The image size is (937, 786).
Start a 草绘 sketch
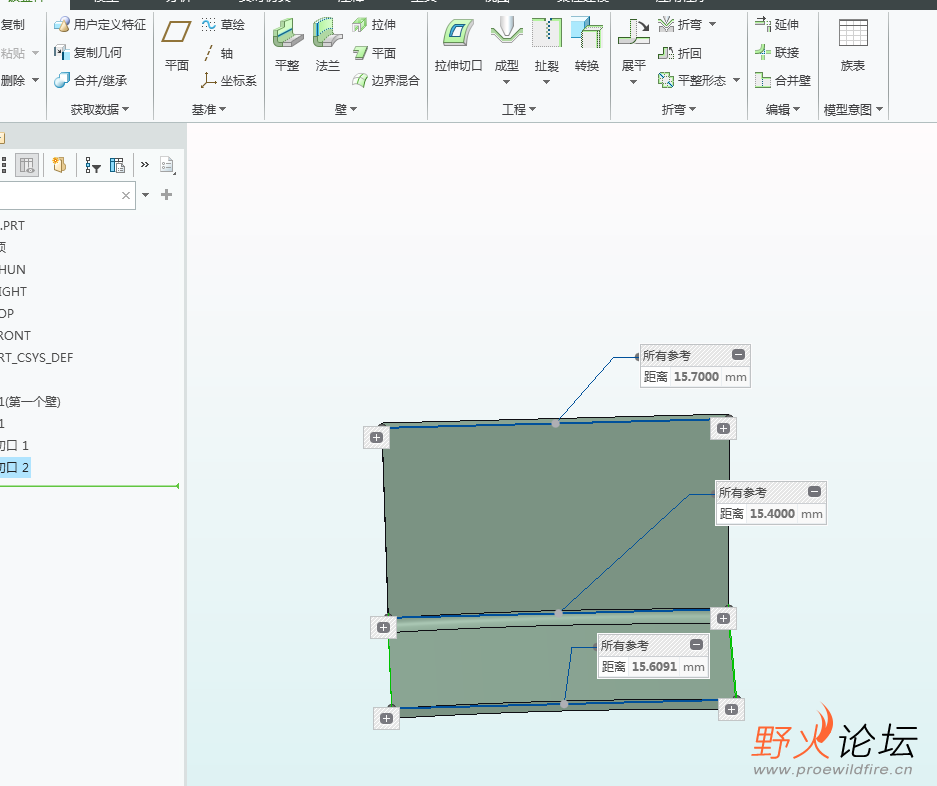click(x=223, y=25)
